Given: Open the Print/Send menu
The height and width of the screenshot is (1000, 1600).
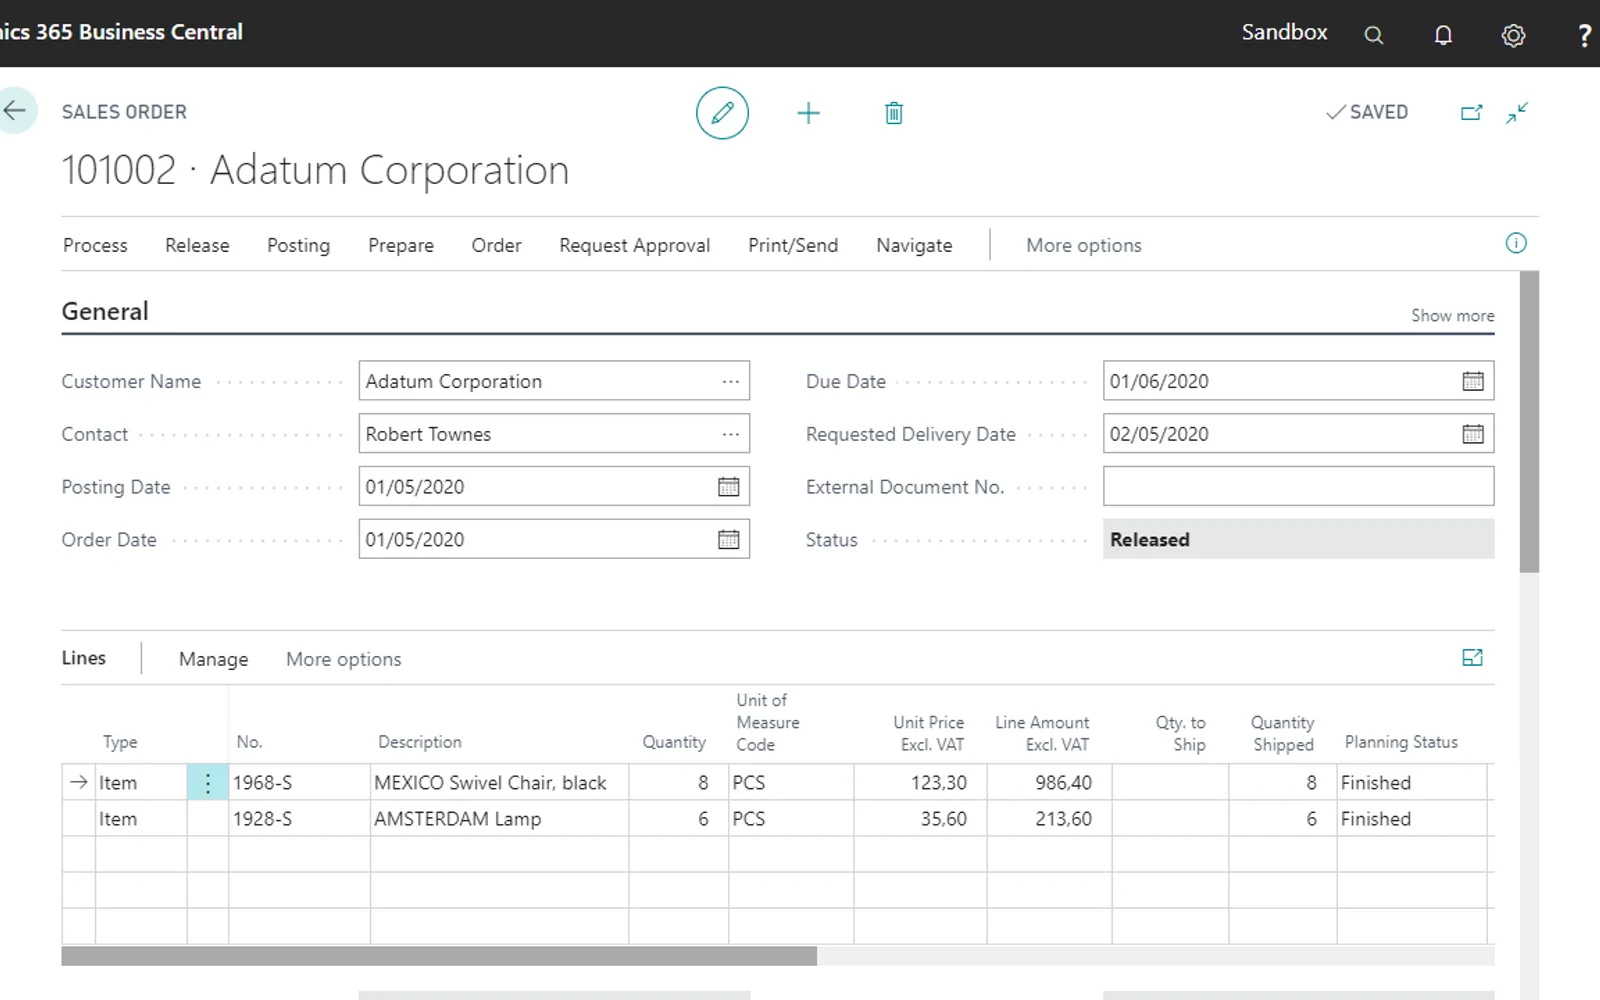Looking at the screenshot, I should [793, 245].
